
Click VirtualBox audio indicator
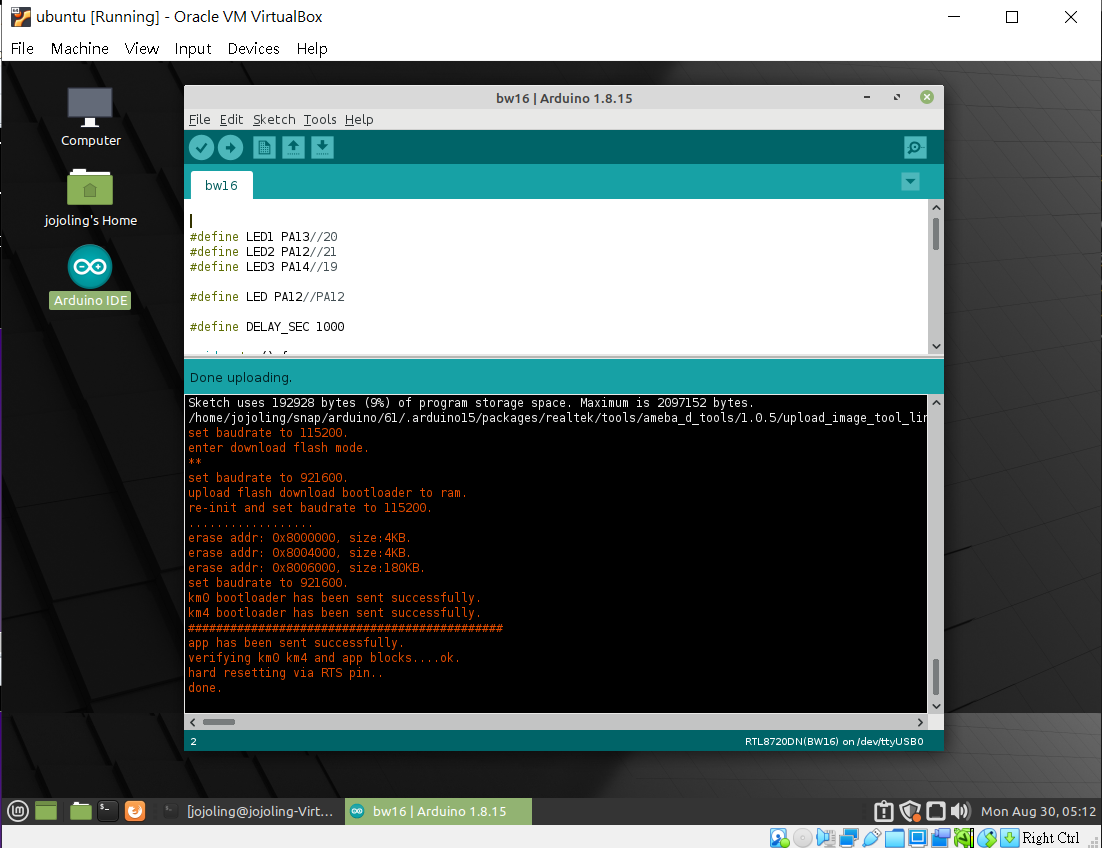point(826,837)
